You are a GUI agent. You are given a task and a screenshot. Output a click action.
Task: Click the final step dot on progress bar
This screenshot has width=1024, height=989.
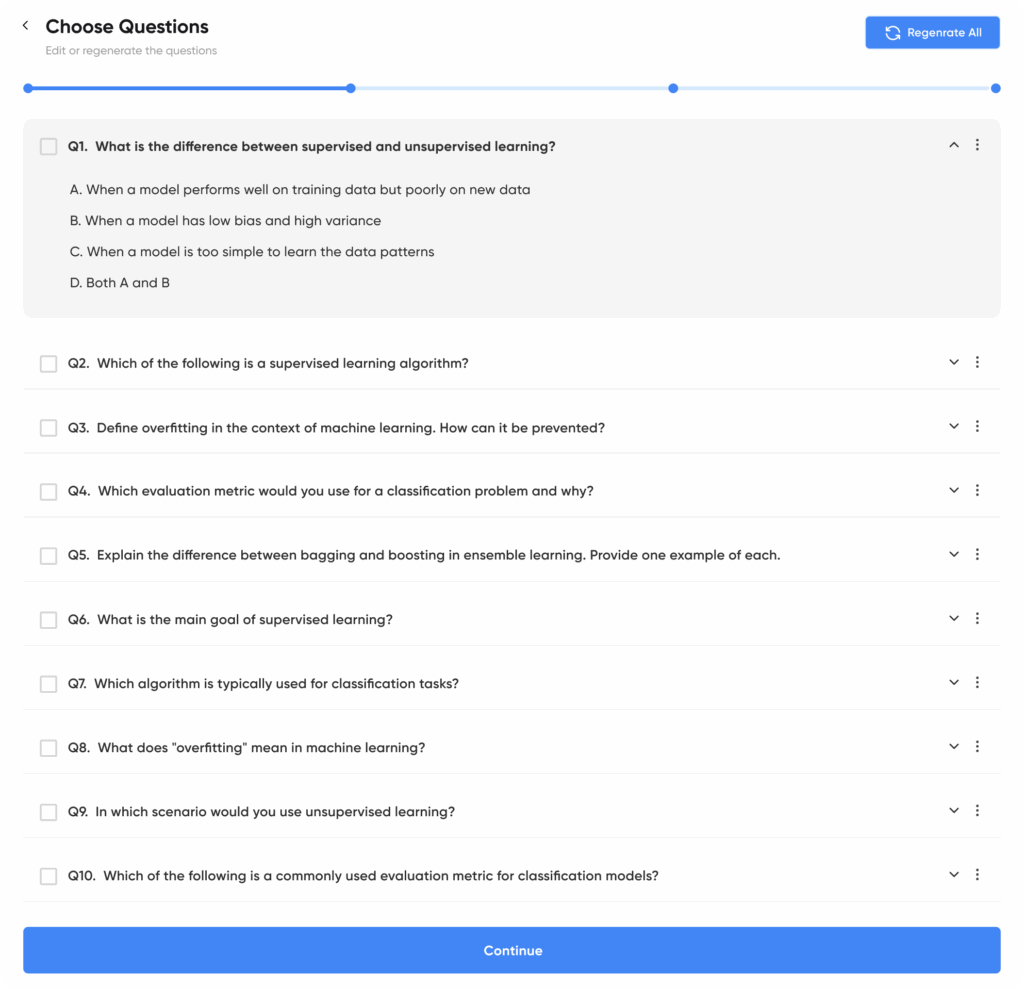tap(995, 88)
